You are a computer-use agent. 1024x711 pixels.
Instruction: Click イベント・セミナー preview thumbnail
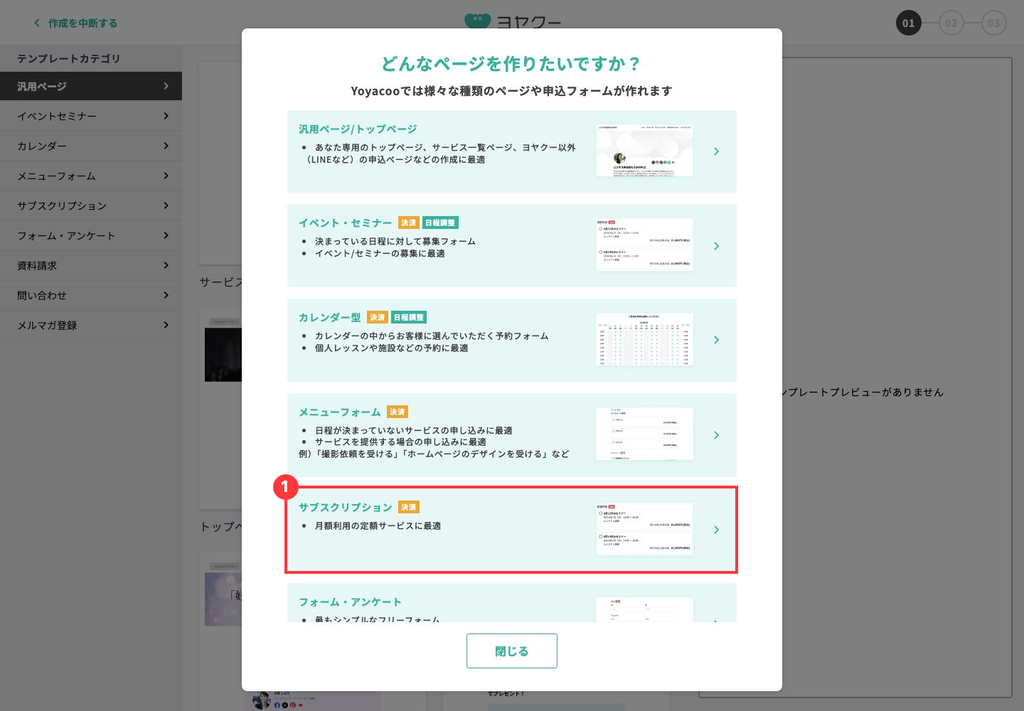(x=645, y=245)
